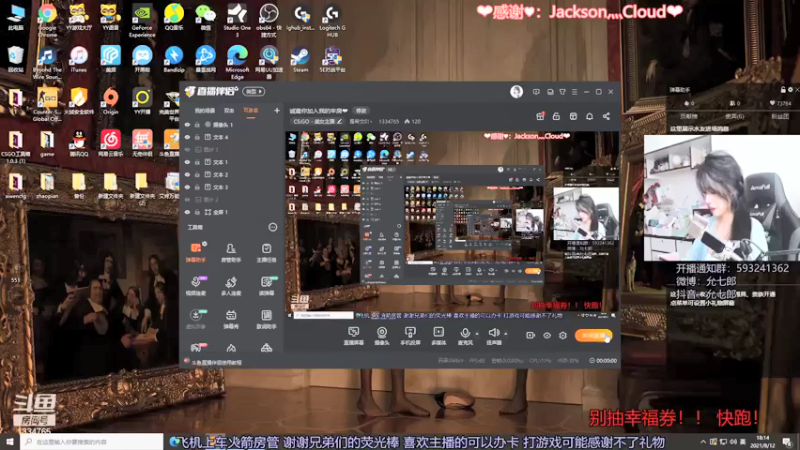
Task: Click the recording camera icon near start button
Action: click(530, 335)
